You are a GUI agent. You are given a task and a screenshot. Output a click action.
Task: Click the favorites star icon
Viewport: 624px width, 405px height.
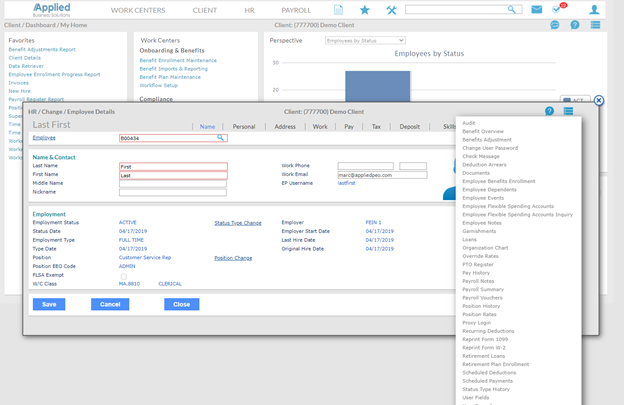coord(364,10)
